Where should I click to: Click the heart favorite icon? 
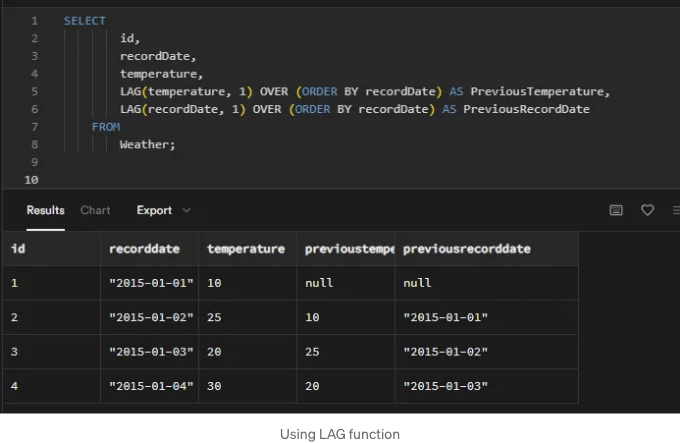pos(647,210)
